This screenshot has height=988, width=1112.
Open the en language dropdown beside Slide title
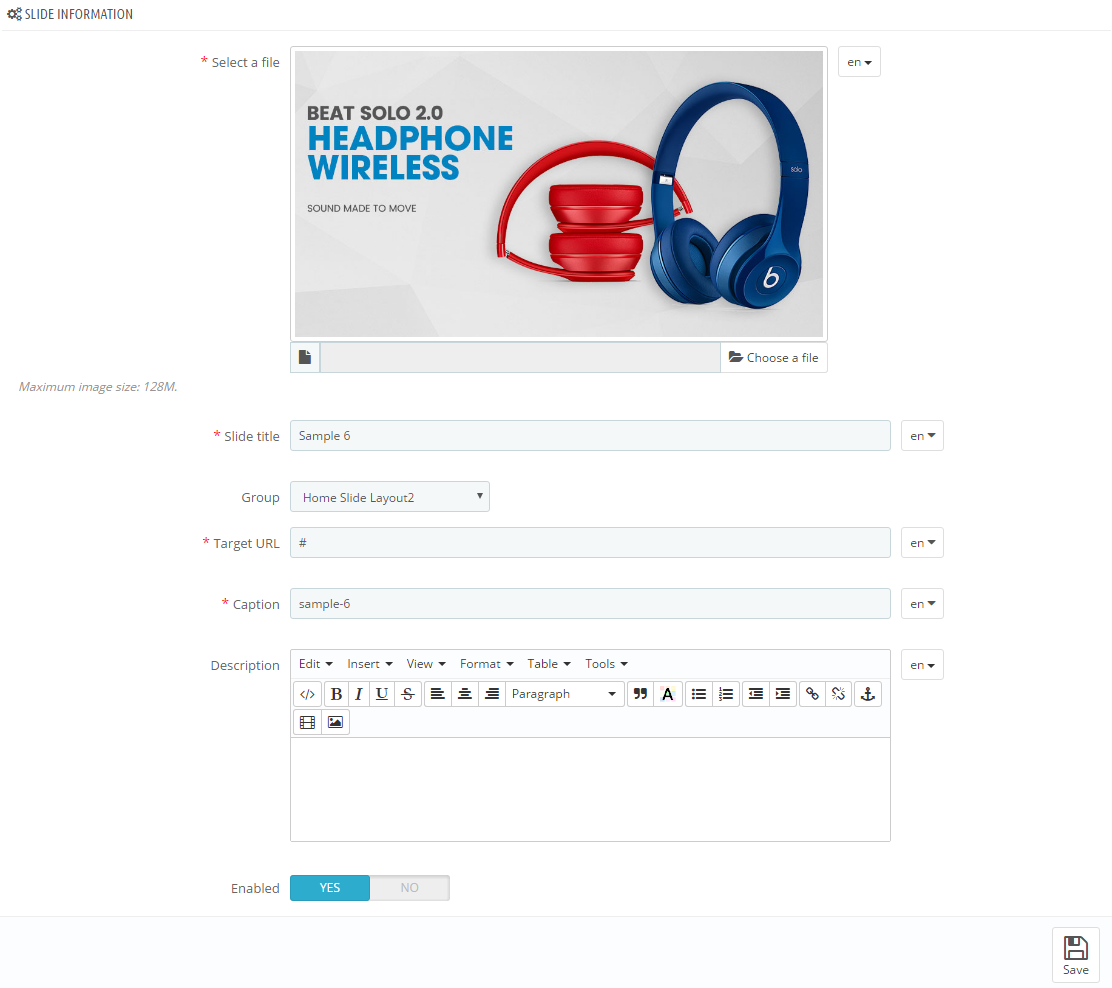[x=922, y=435]
